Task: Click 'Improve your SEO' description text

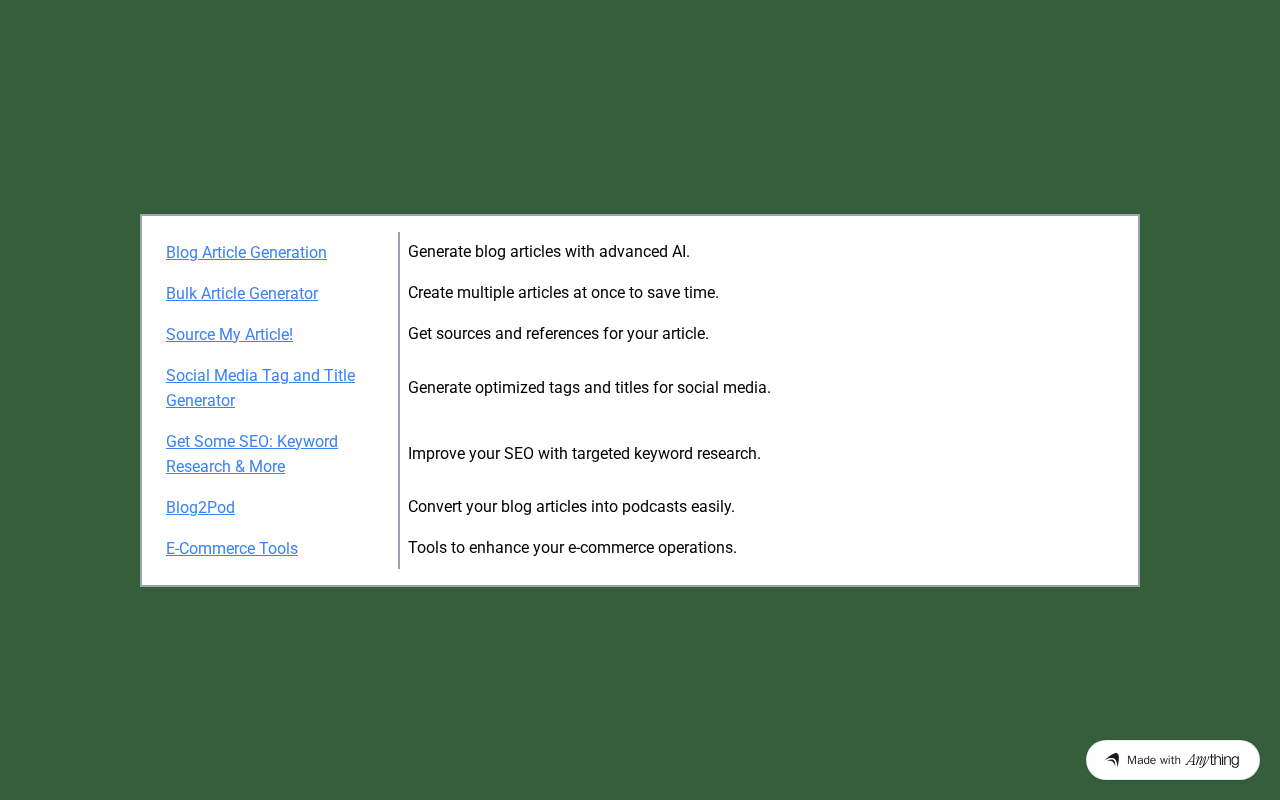Action: [x=584, y=453]
